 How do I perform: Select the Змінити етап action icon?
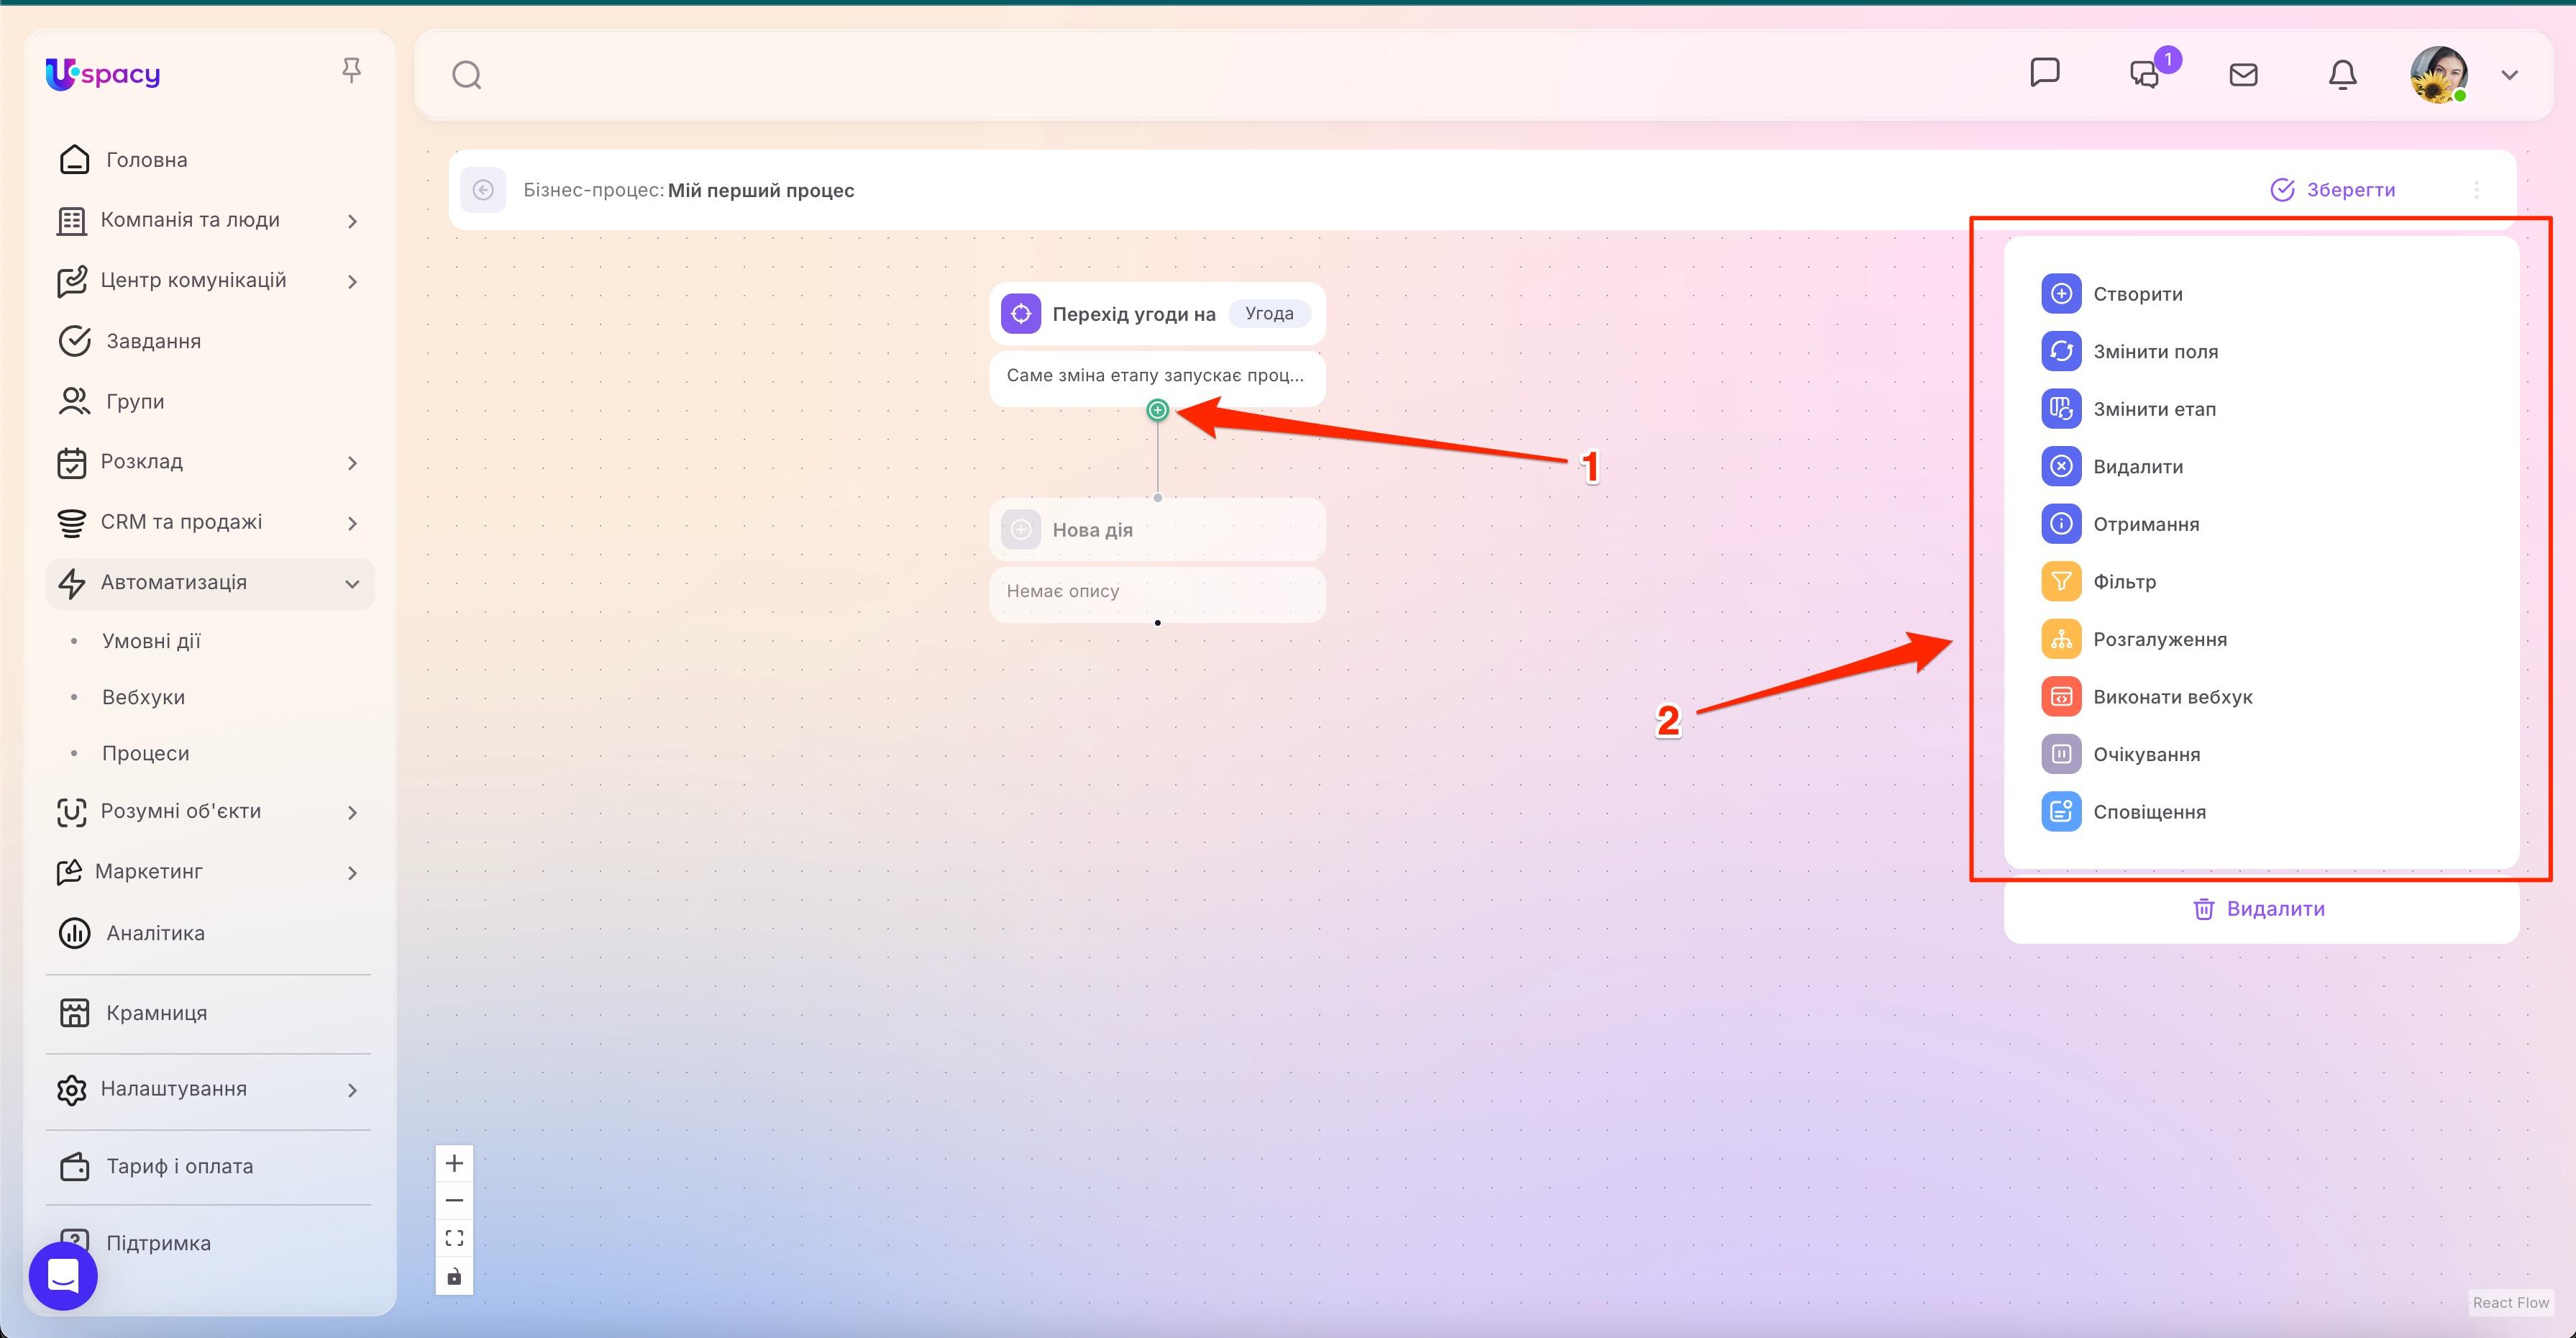point(2061,408)
